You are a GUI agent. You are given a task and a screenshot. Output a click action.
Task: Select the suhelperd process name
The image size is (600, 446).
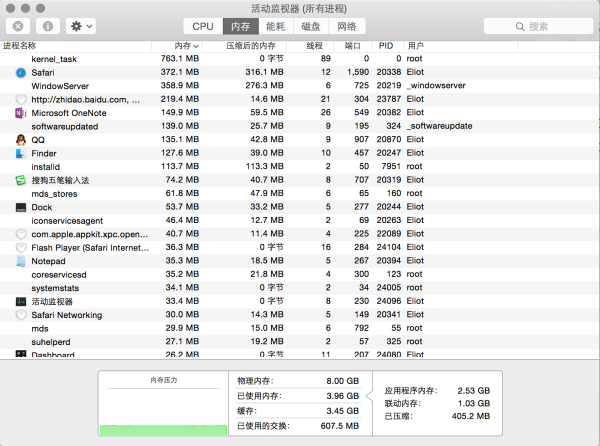click(x=51, y=342)
